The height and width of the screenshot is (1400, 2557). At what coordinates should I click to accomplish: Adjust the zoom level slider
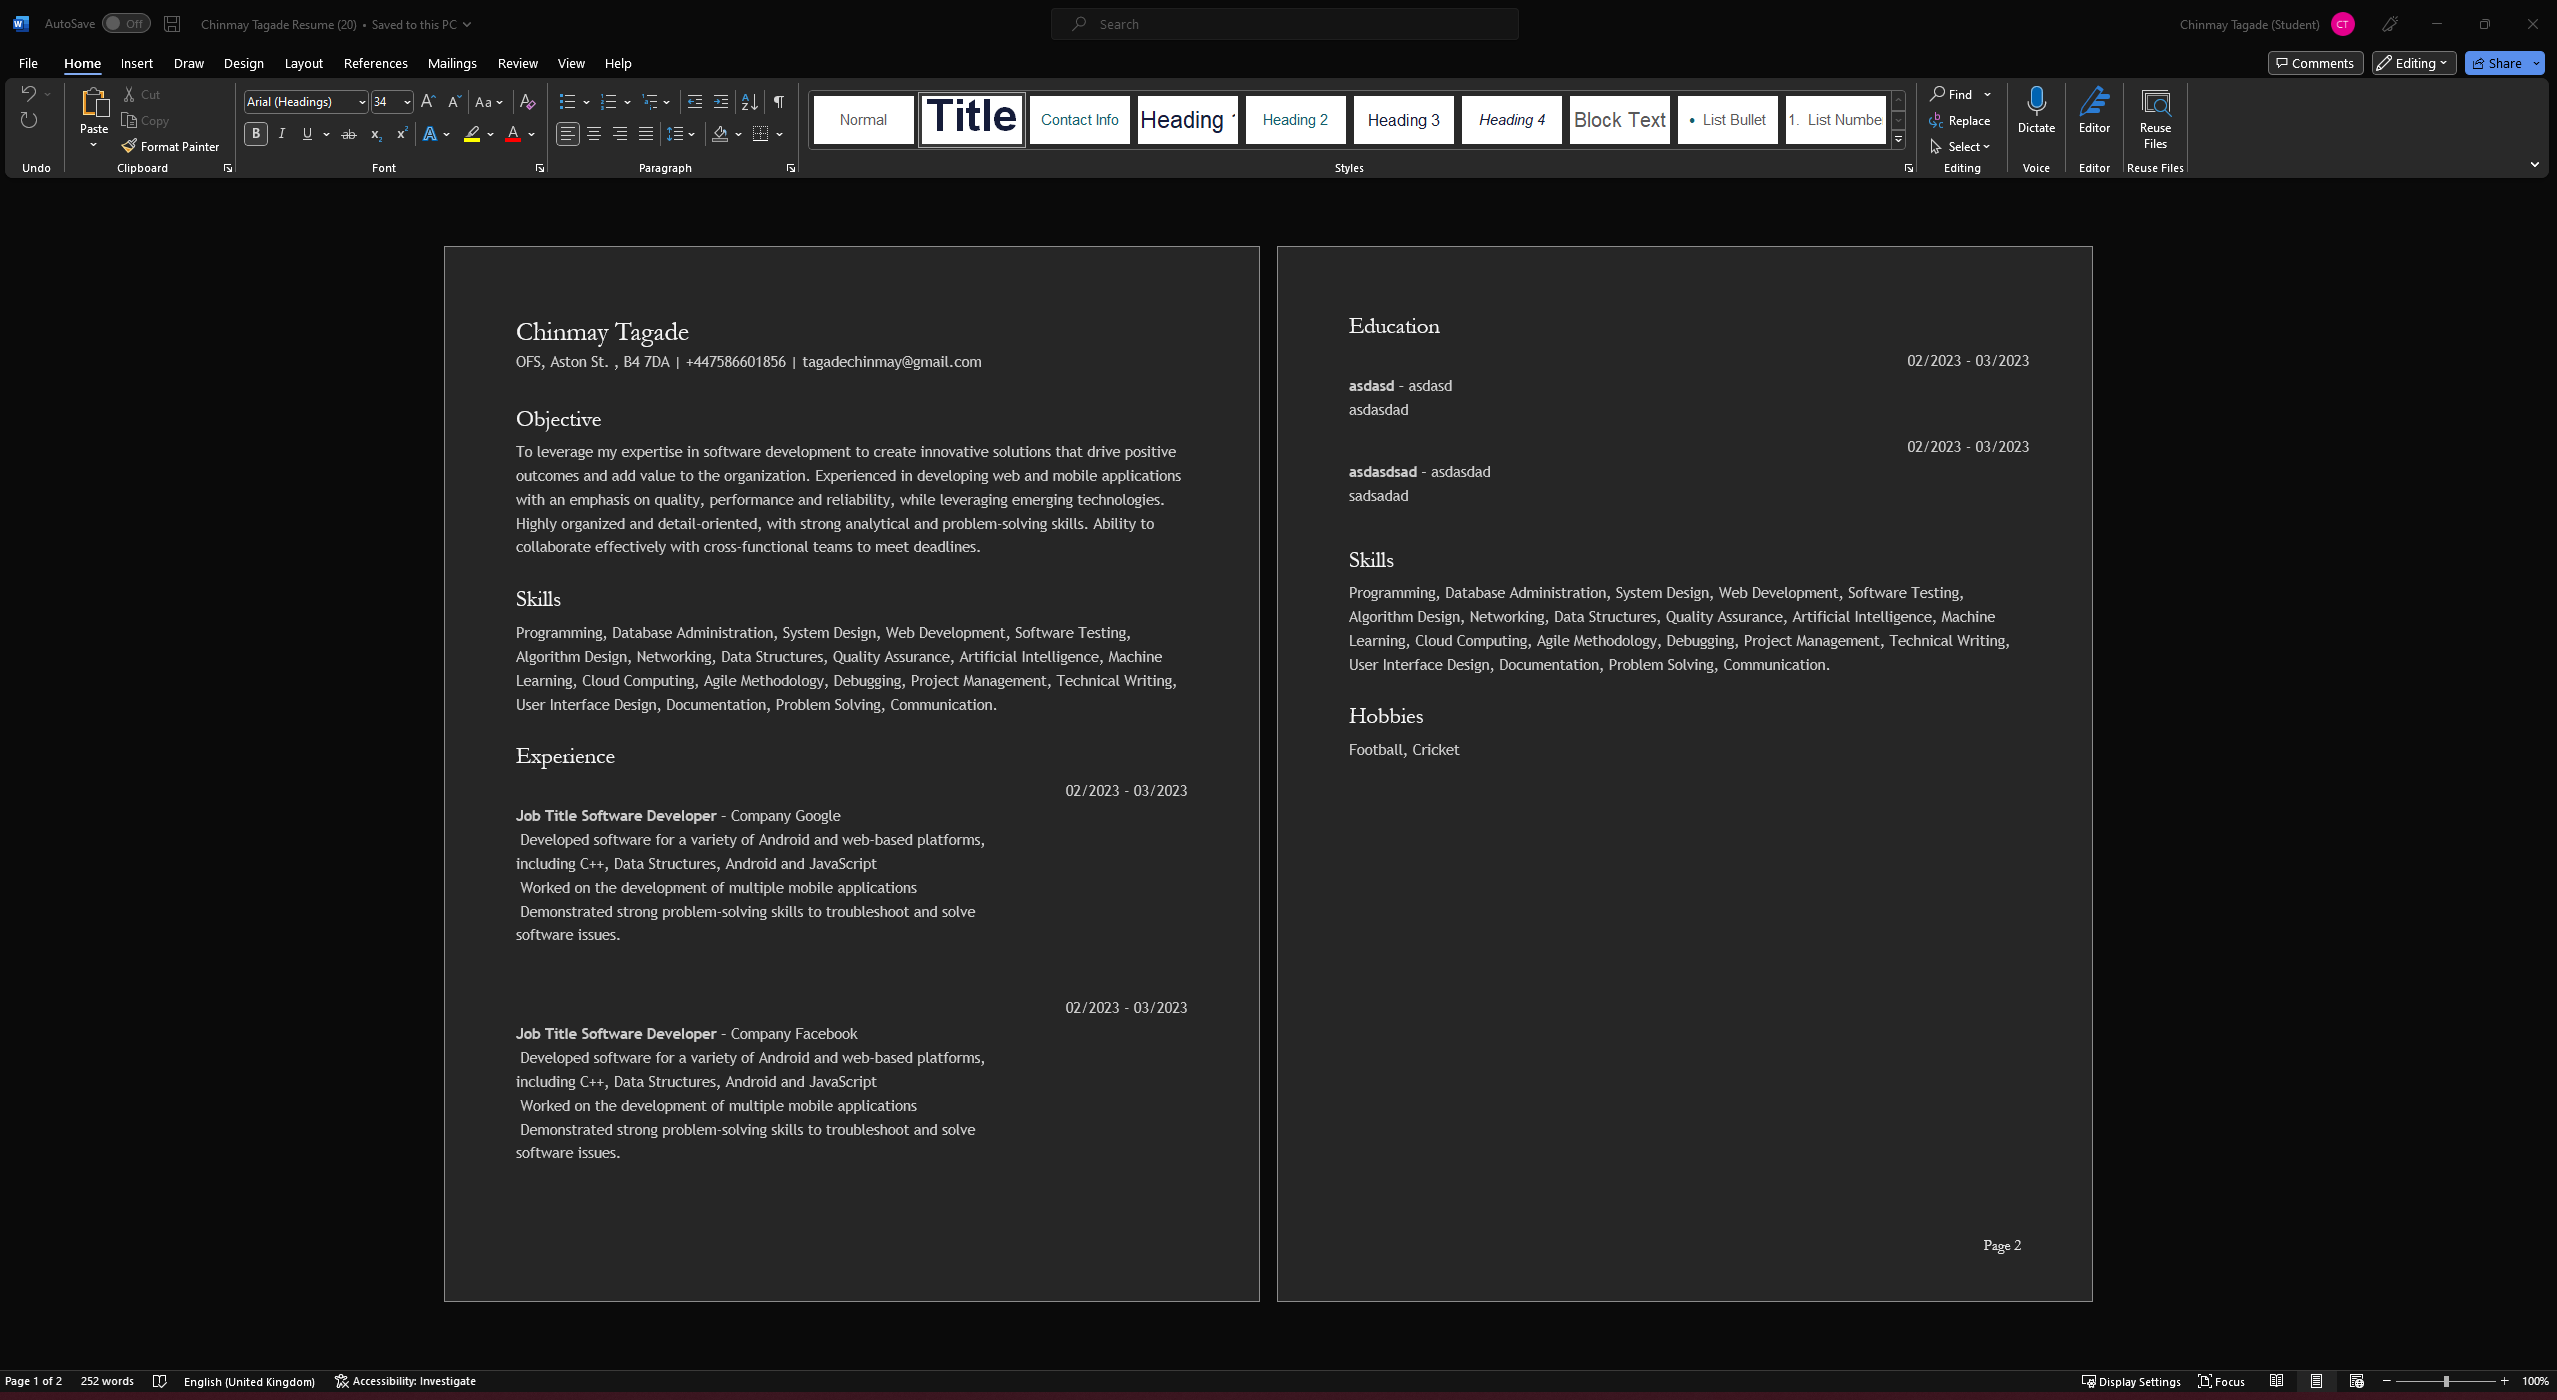[x=2445, y=1381]
